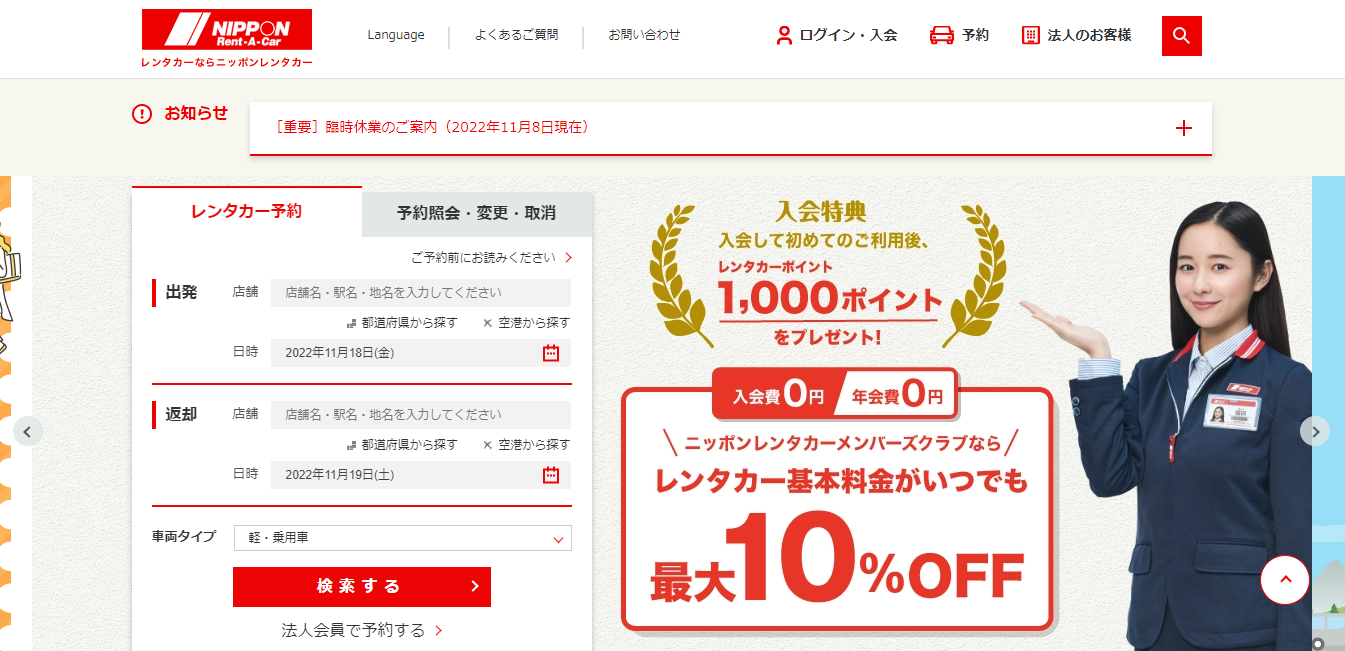Click 法人会員で予約する link
Viewport: 1345px width, 651px height.
pos(361,630)
